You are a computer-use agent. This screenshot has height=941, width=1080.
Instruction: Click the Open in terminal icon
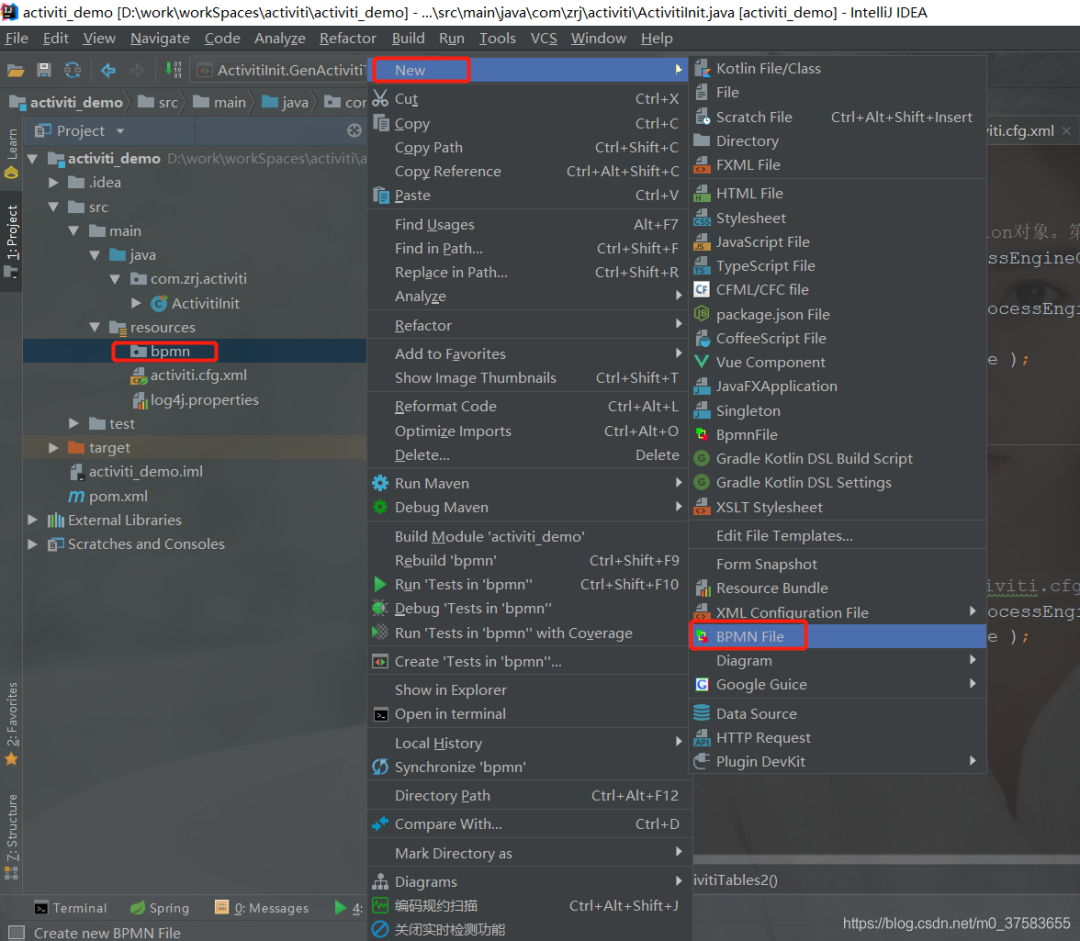click(380, 714)
